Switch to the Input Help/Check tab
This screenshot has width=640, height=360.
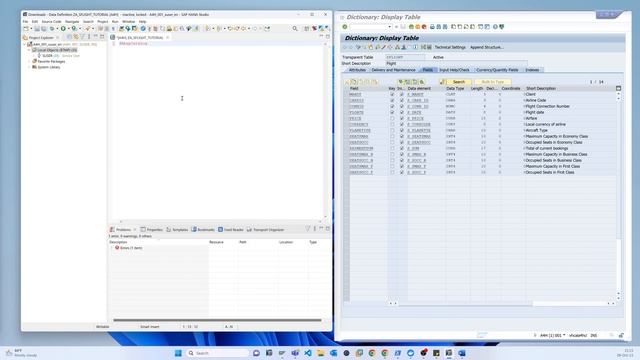click(x=454, y=70)
